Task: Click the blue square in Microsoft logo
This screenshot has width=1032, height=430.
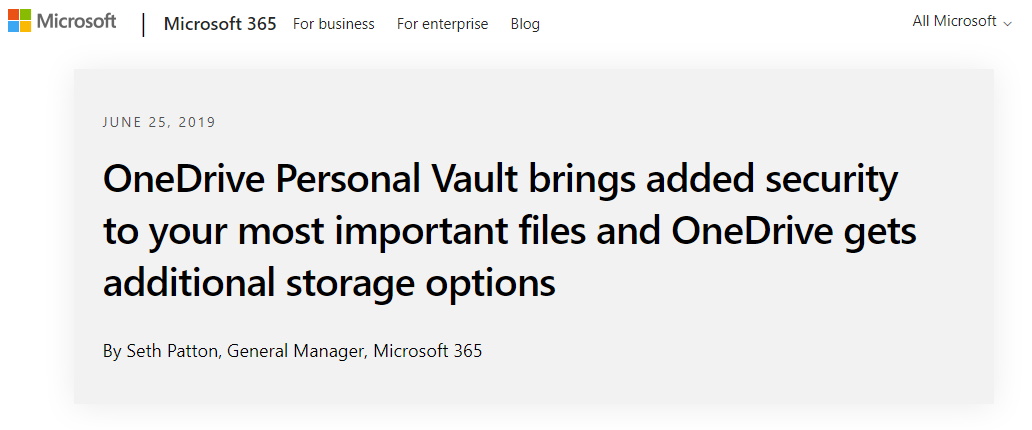Action: (13, 26)
